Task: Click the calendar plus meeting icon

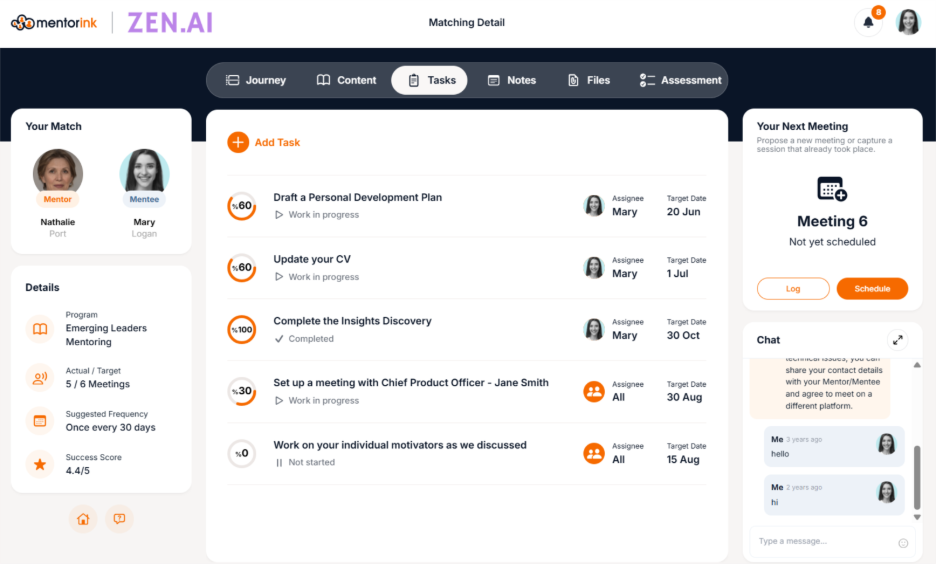Action: pos(832,189)
